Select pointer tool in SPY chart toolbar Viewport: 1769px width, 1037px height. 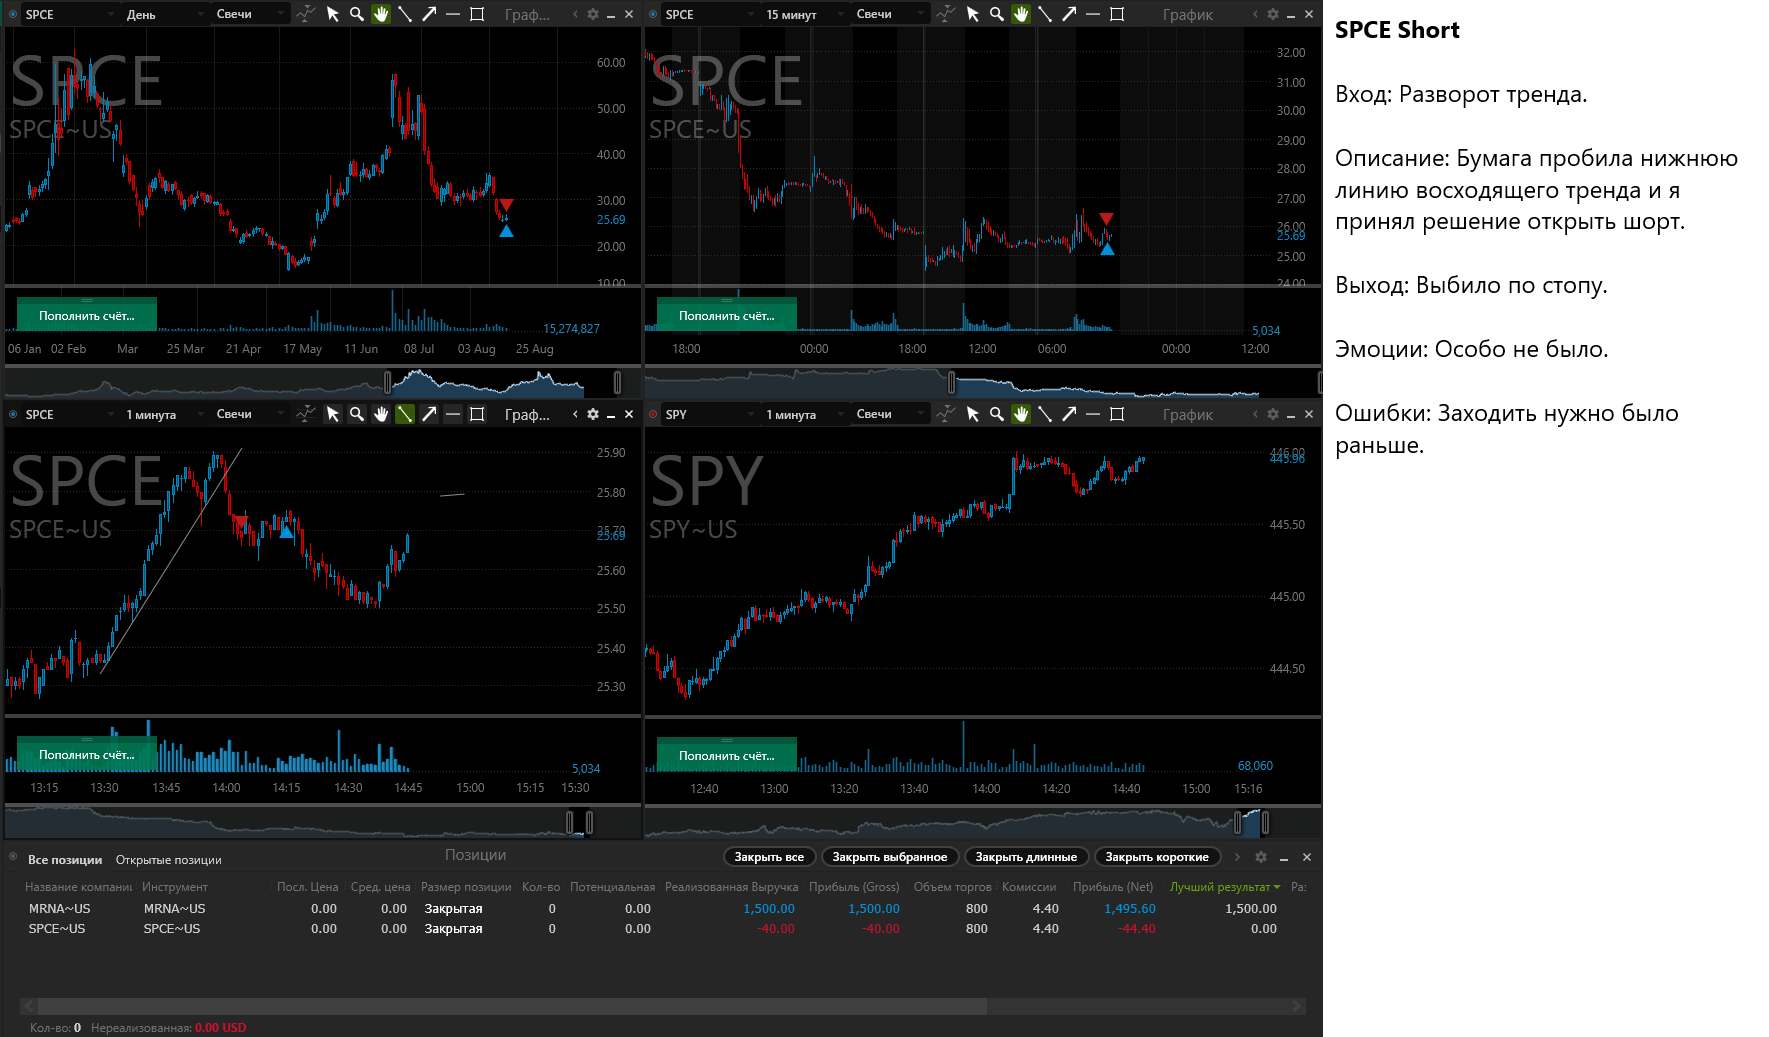(973, 414)
